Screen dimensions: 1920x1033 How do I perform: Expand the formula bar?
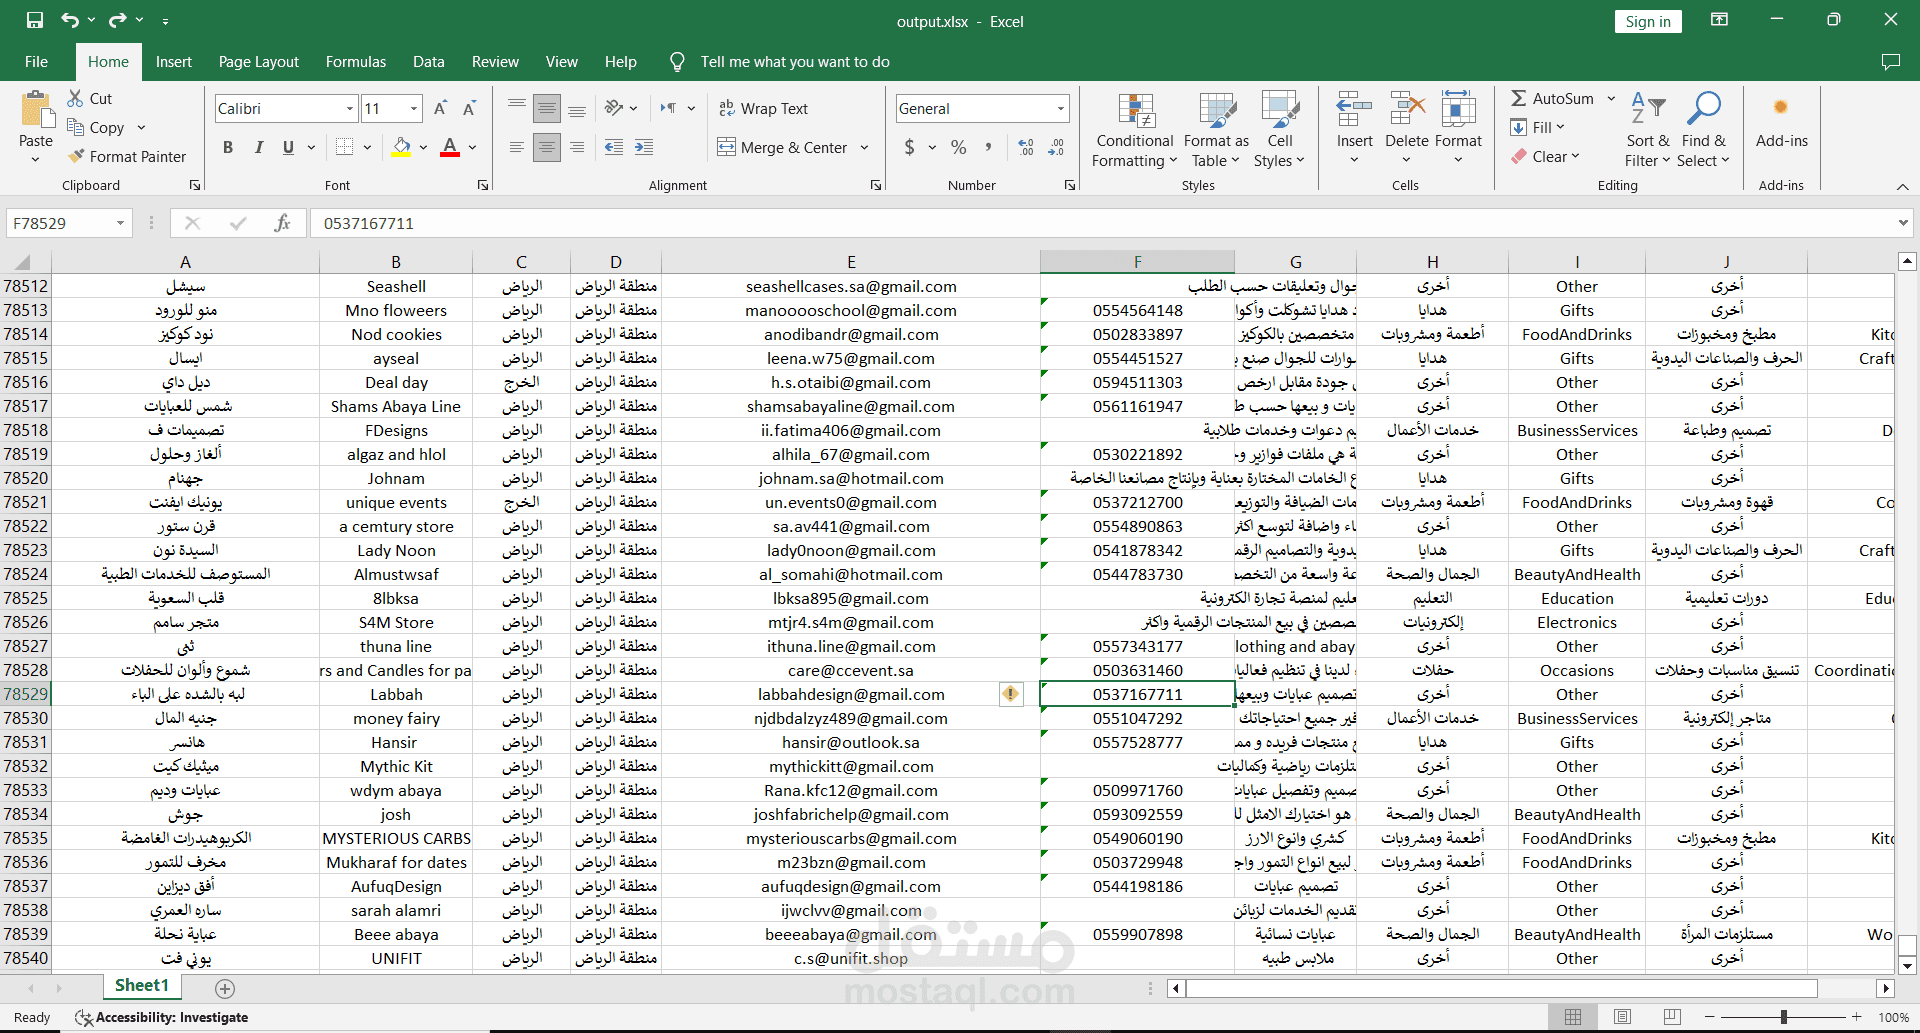(x=1902, y=223)
